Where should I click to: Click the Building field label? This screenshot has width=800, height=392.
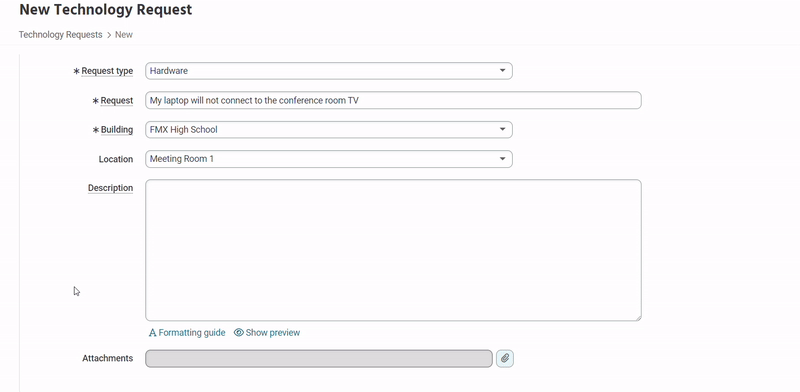pos(117,130)
